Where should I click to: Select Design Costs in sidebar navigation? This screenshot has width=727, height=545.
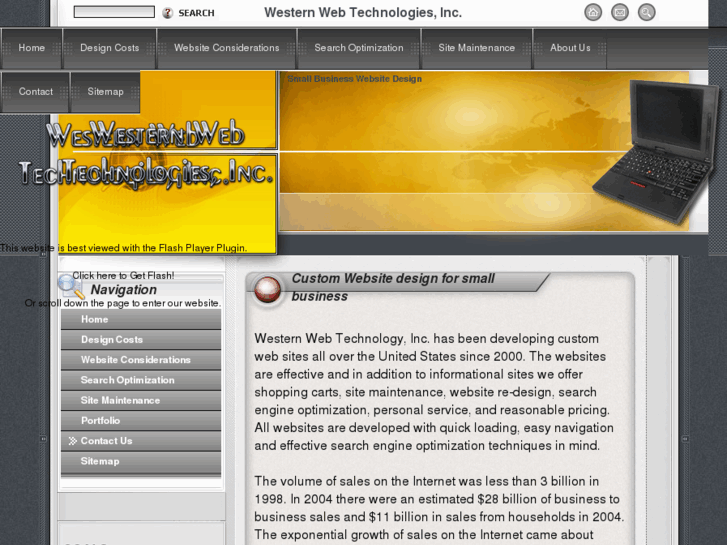point(141,340)
